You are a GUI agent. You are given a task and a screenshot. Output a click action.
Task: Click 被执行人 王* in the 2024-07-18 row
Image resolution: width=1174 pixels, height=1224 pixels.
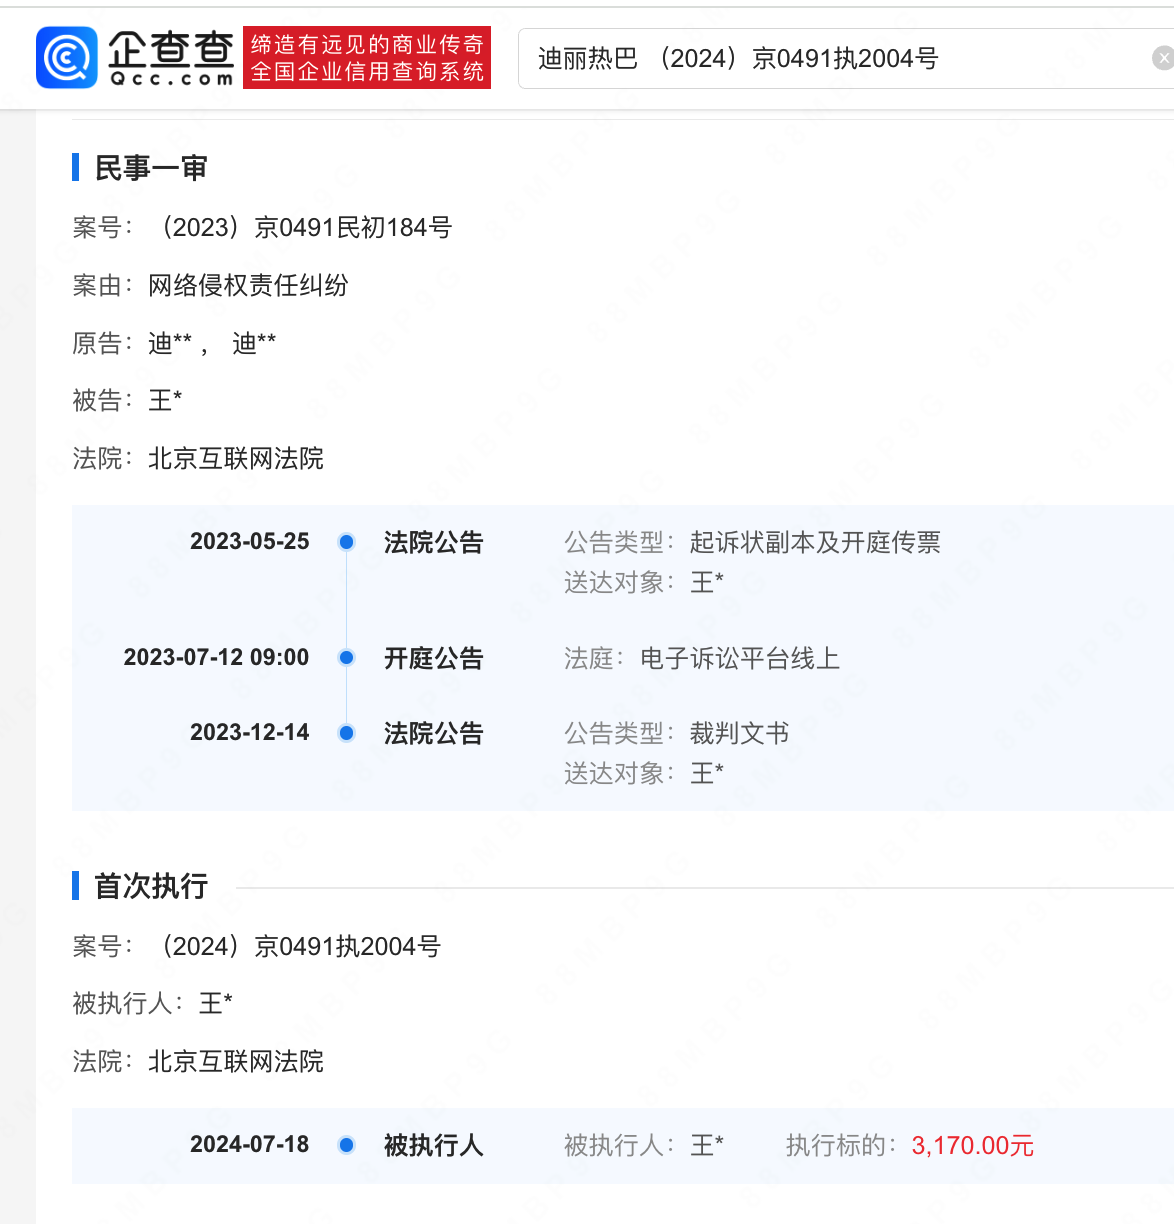pos(707,1145)
